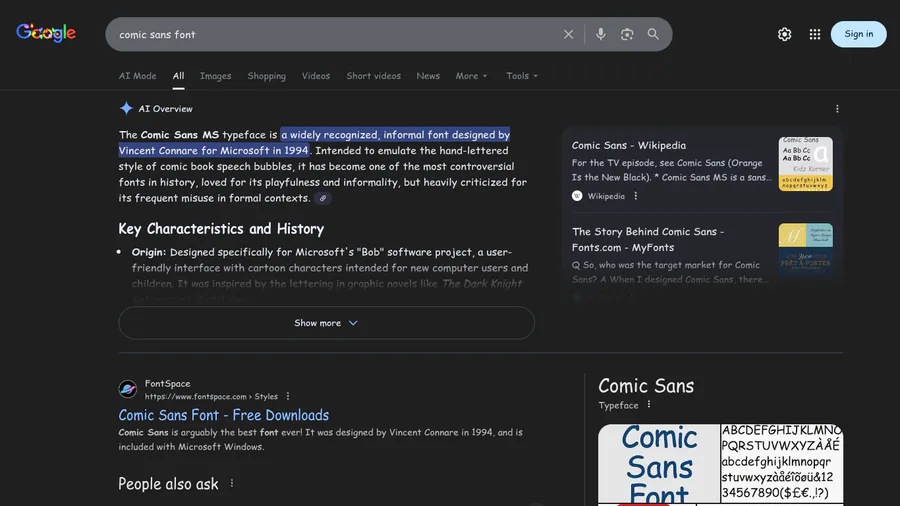Open Comic Sans Font - Free Downloads link
900x506 pixels.
point(224,415)
